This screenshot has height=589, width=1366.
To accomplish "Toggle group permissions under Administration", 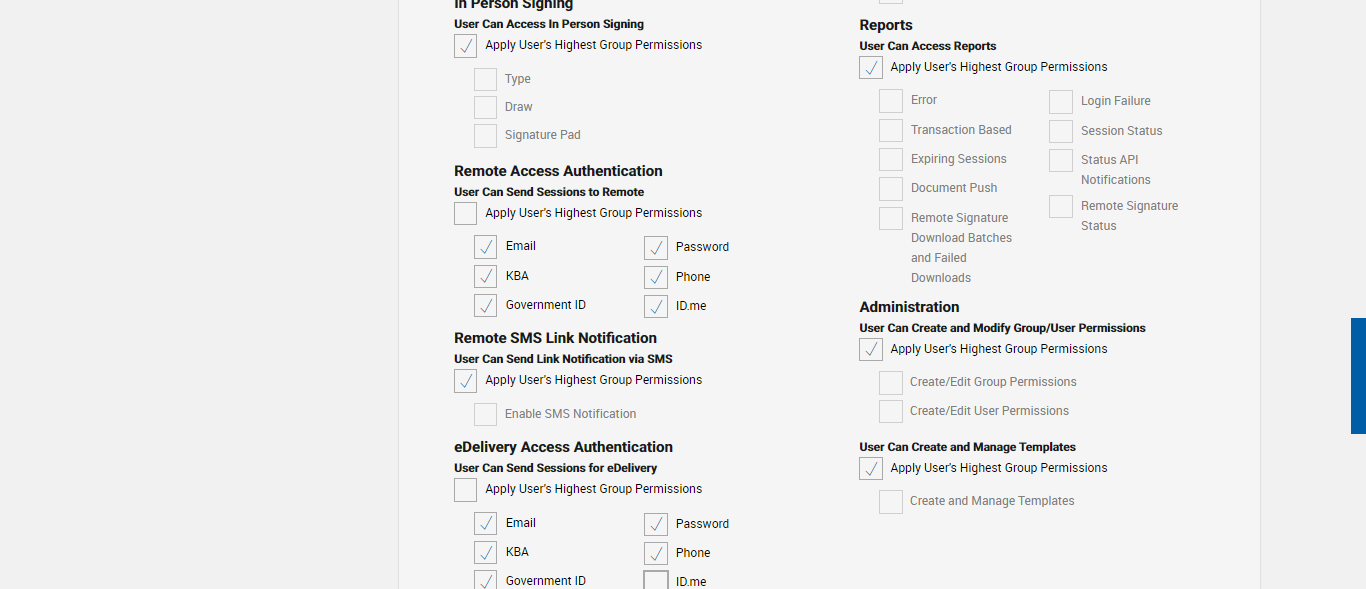I will tap(871, 350).
